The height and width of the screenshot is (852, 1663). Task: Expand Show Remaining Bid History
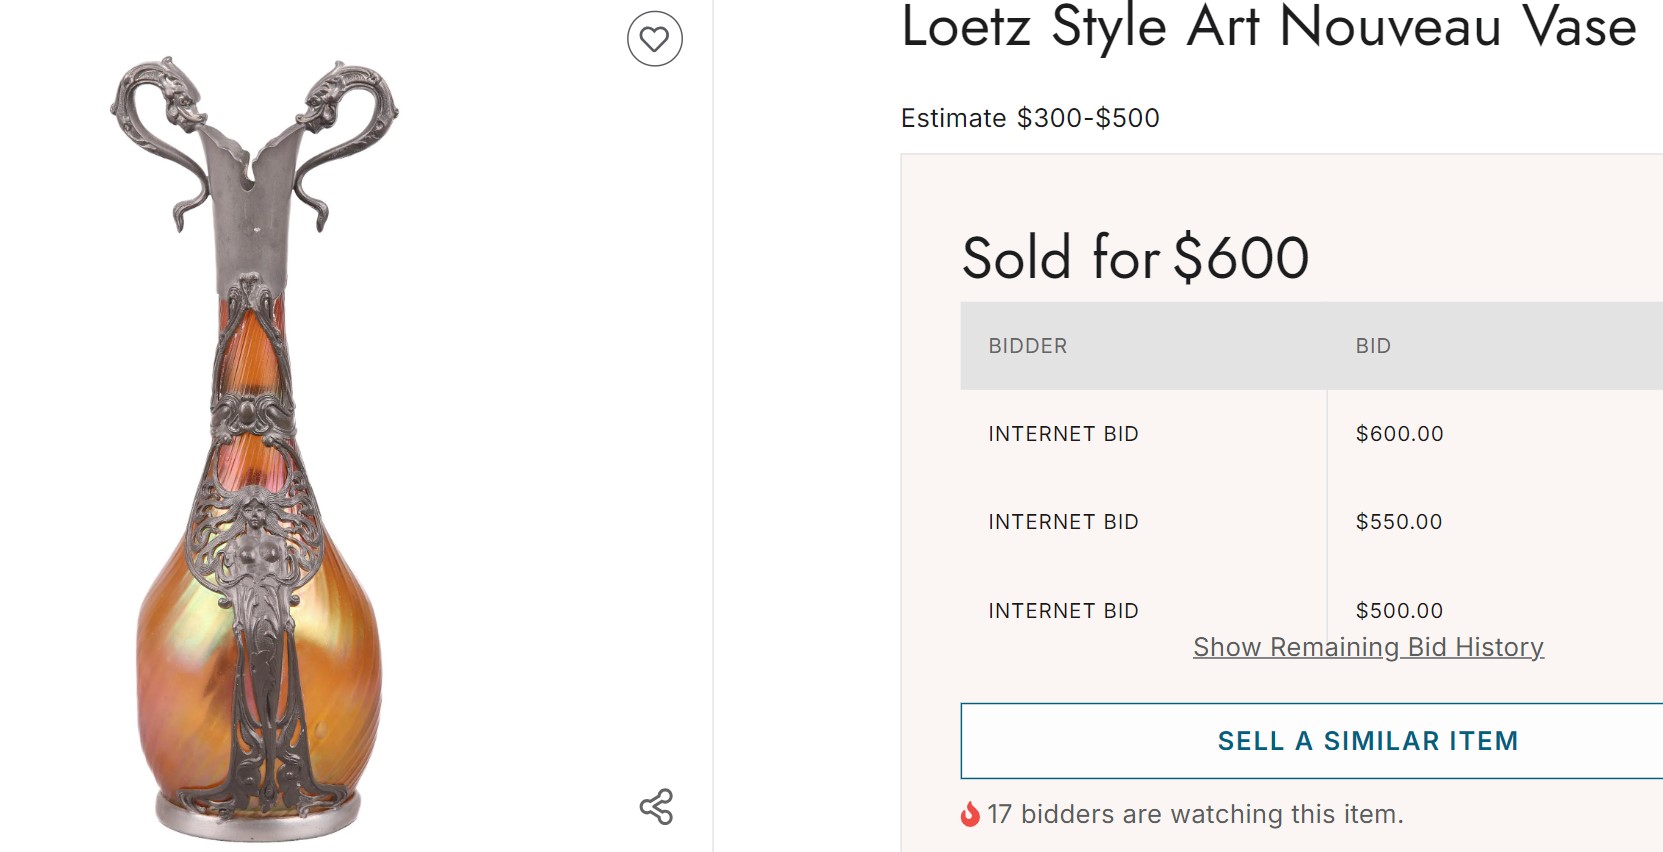click(1368, 647)
